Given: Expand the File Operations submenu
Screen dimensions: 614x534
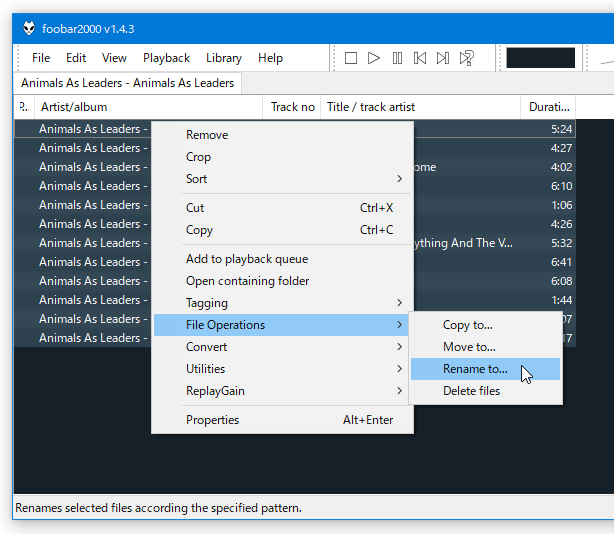Looking at the screenshot, I should point(282,325).
